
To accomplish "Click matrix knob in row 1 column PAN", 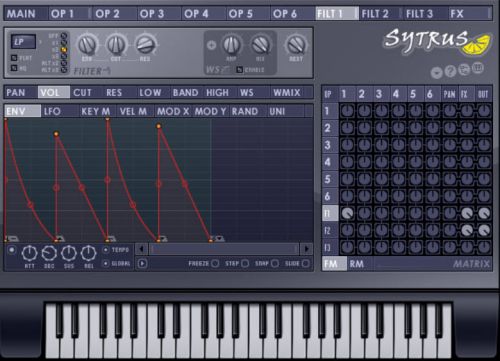I will click(450, 111).
